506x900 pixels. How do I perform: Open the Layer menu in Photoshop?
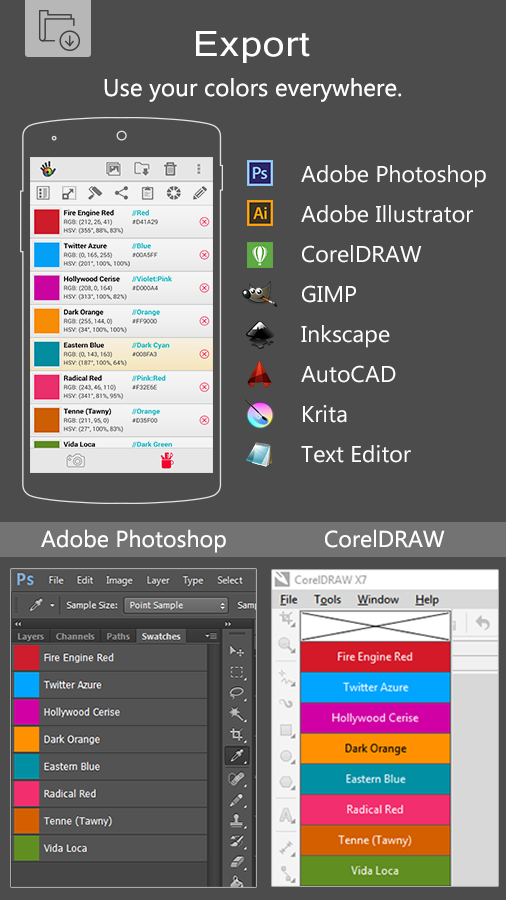[x=158, y=580]
